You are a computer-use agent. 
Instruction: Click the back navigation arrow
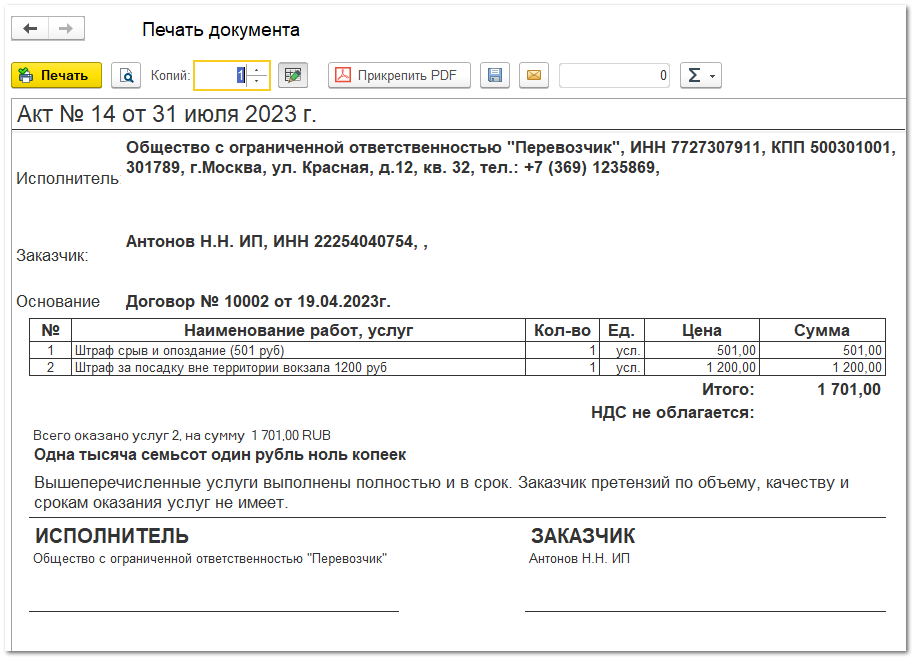[30, 29]
